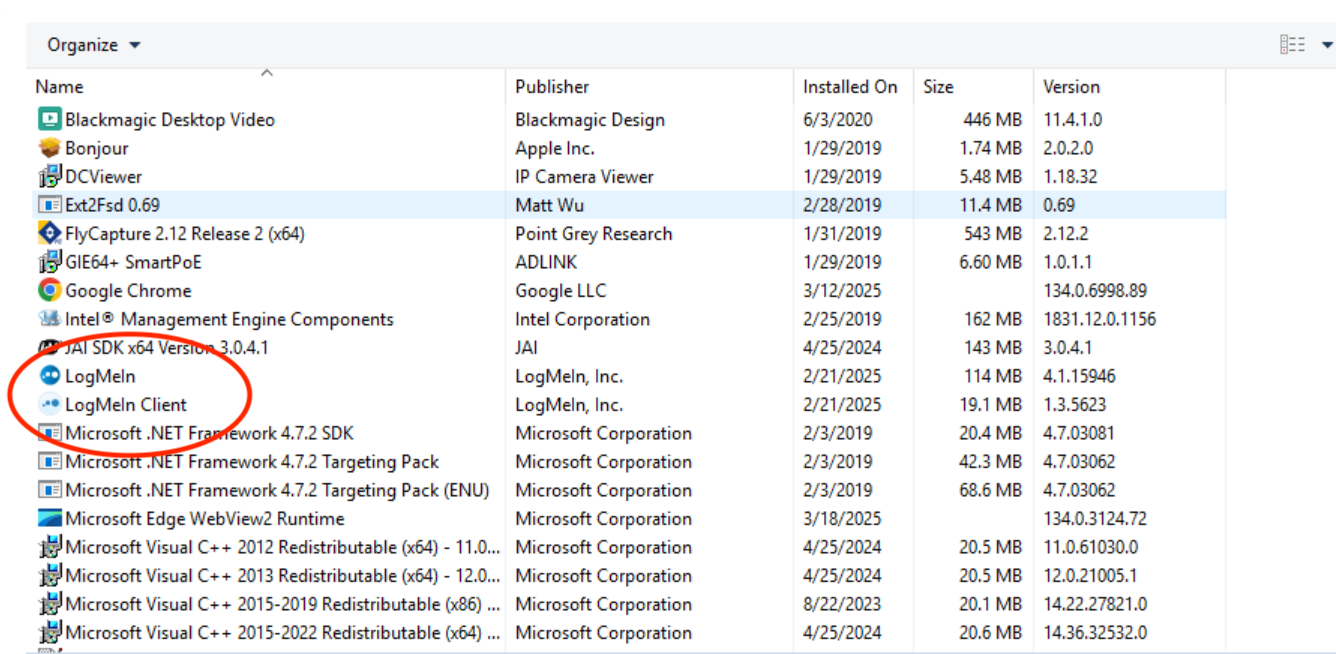The height and width of the screenshot is (654, 1336).
Task: Click the view layout icon
Action: point(1293,45)
